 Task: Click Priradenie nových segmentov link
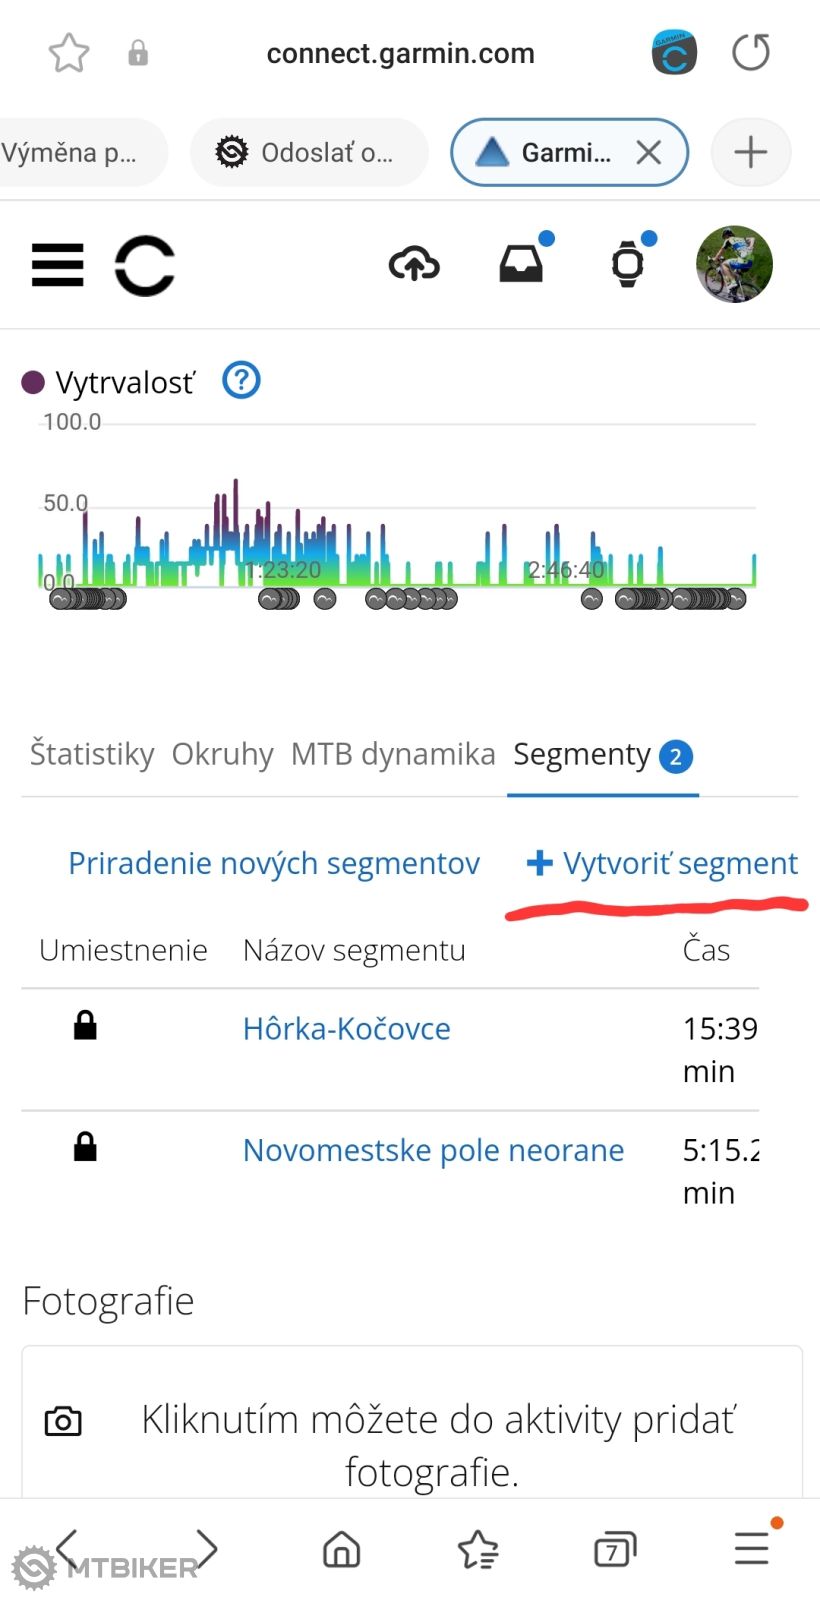[274, 863]
